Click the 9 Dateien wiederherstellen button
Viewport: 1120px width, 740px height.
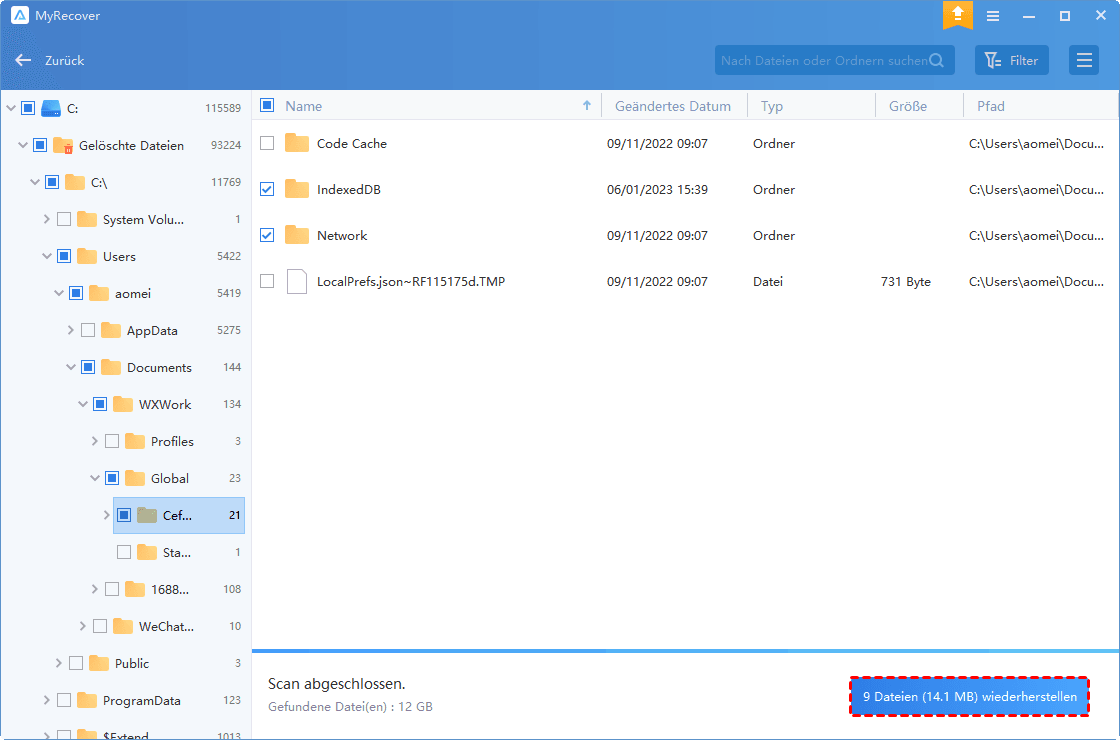pyautogui.click(x=969, y=697)
